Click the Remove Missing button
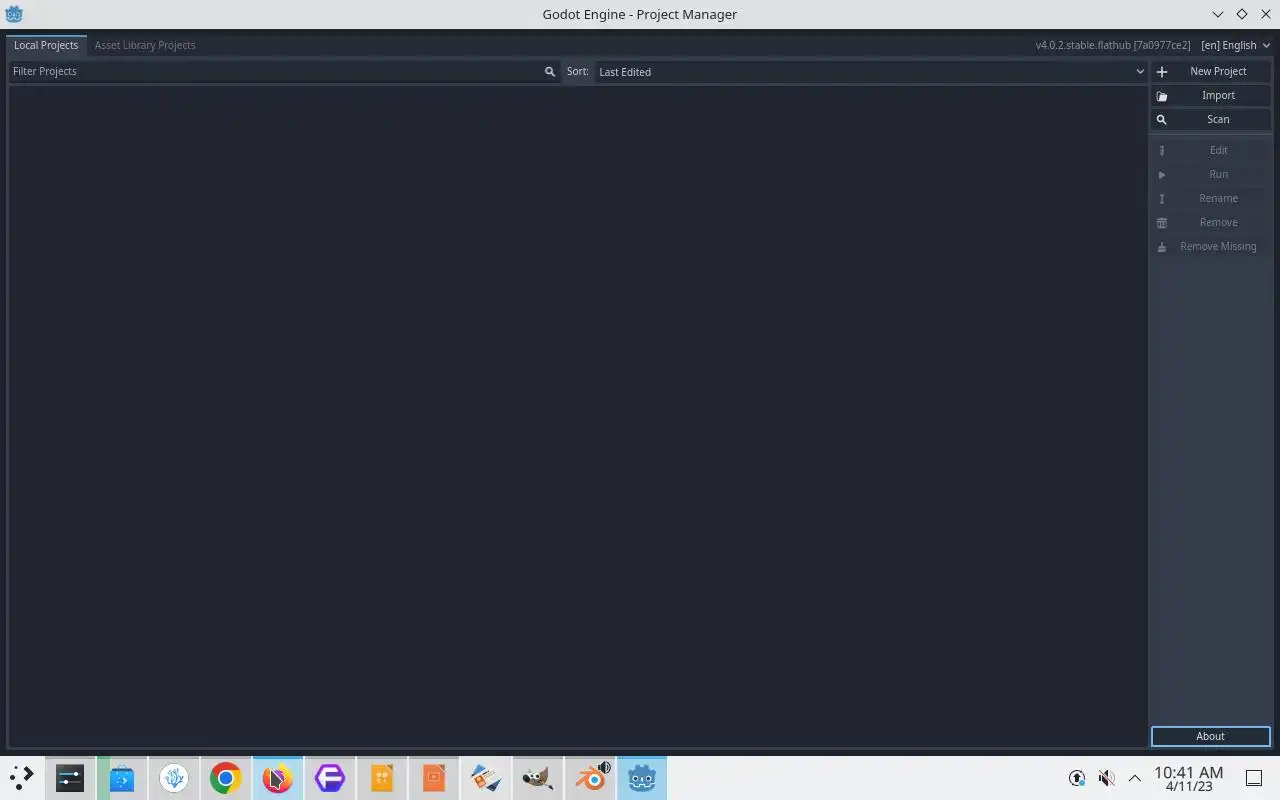This screenshot has height=800, width=1280. (1210, 247)
